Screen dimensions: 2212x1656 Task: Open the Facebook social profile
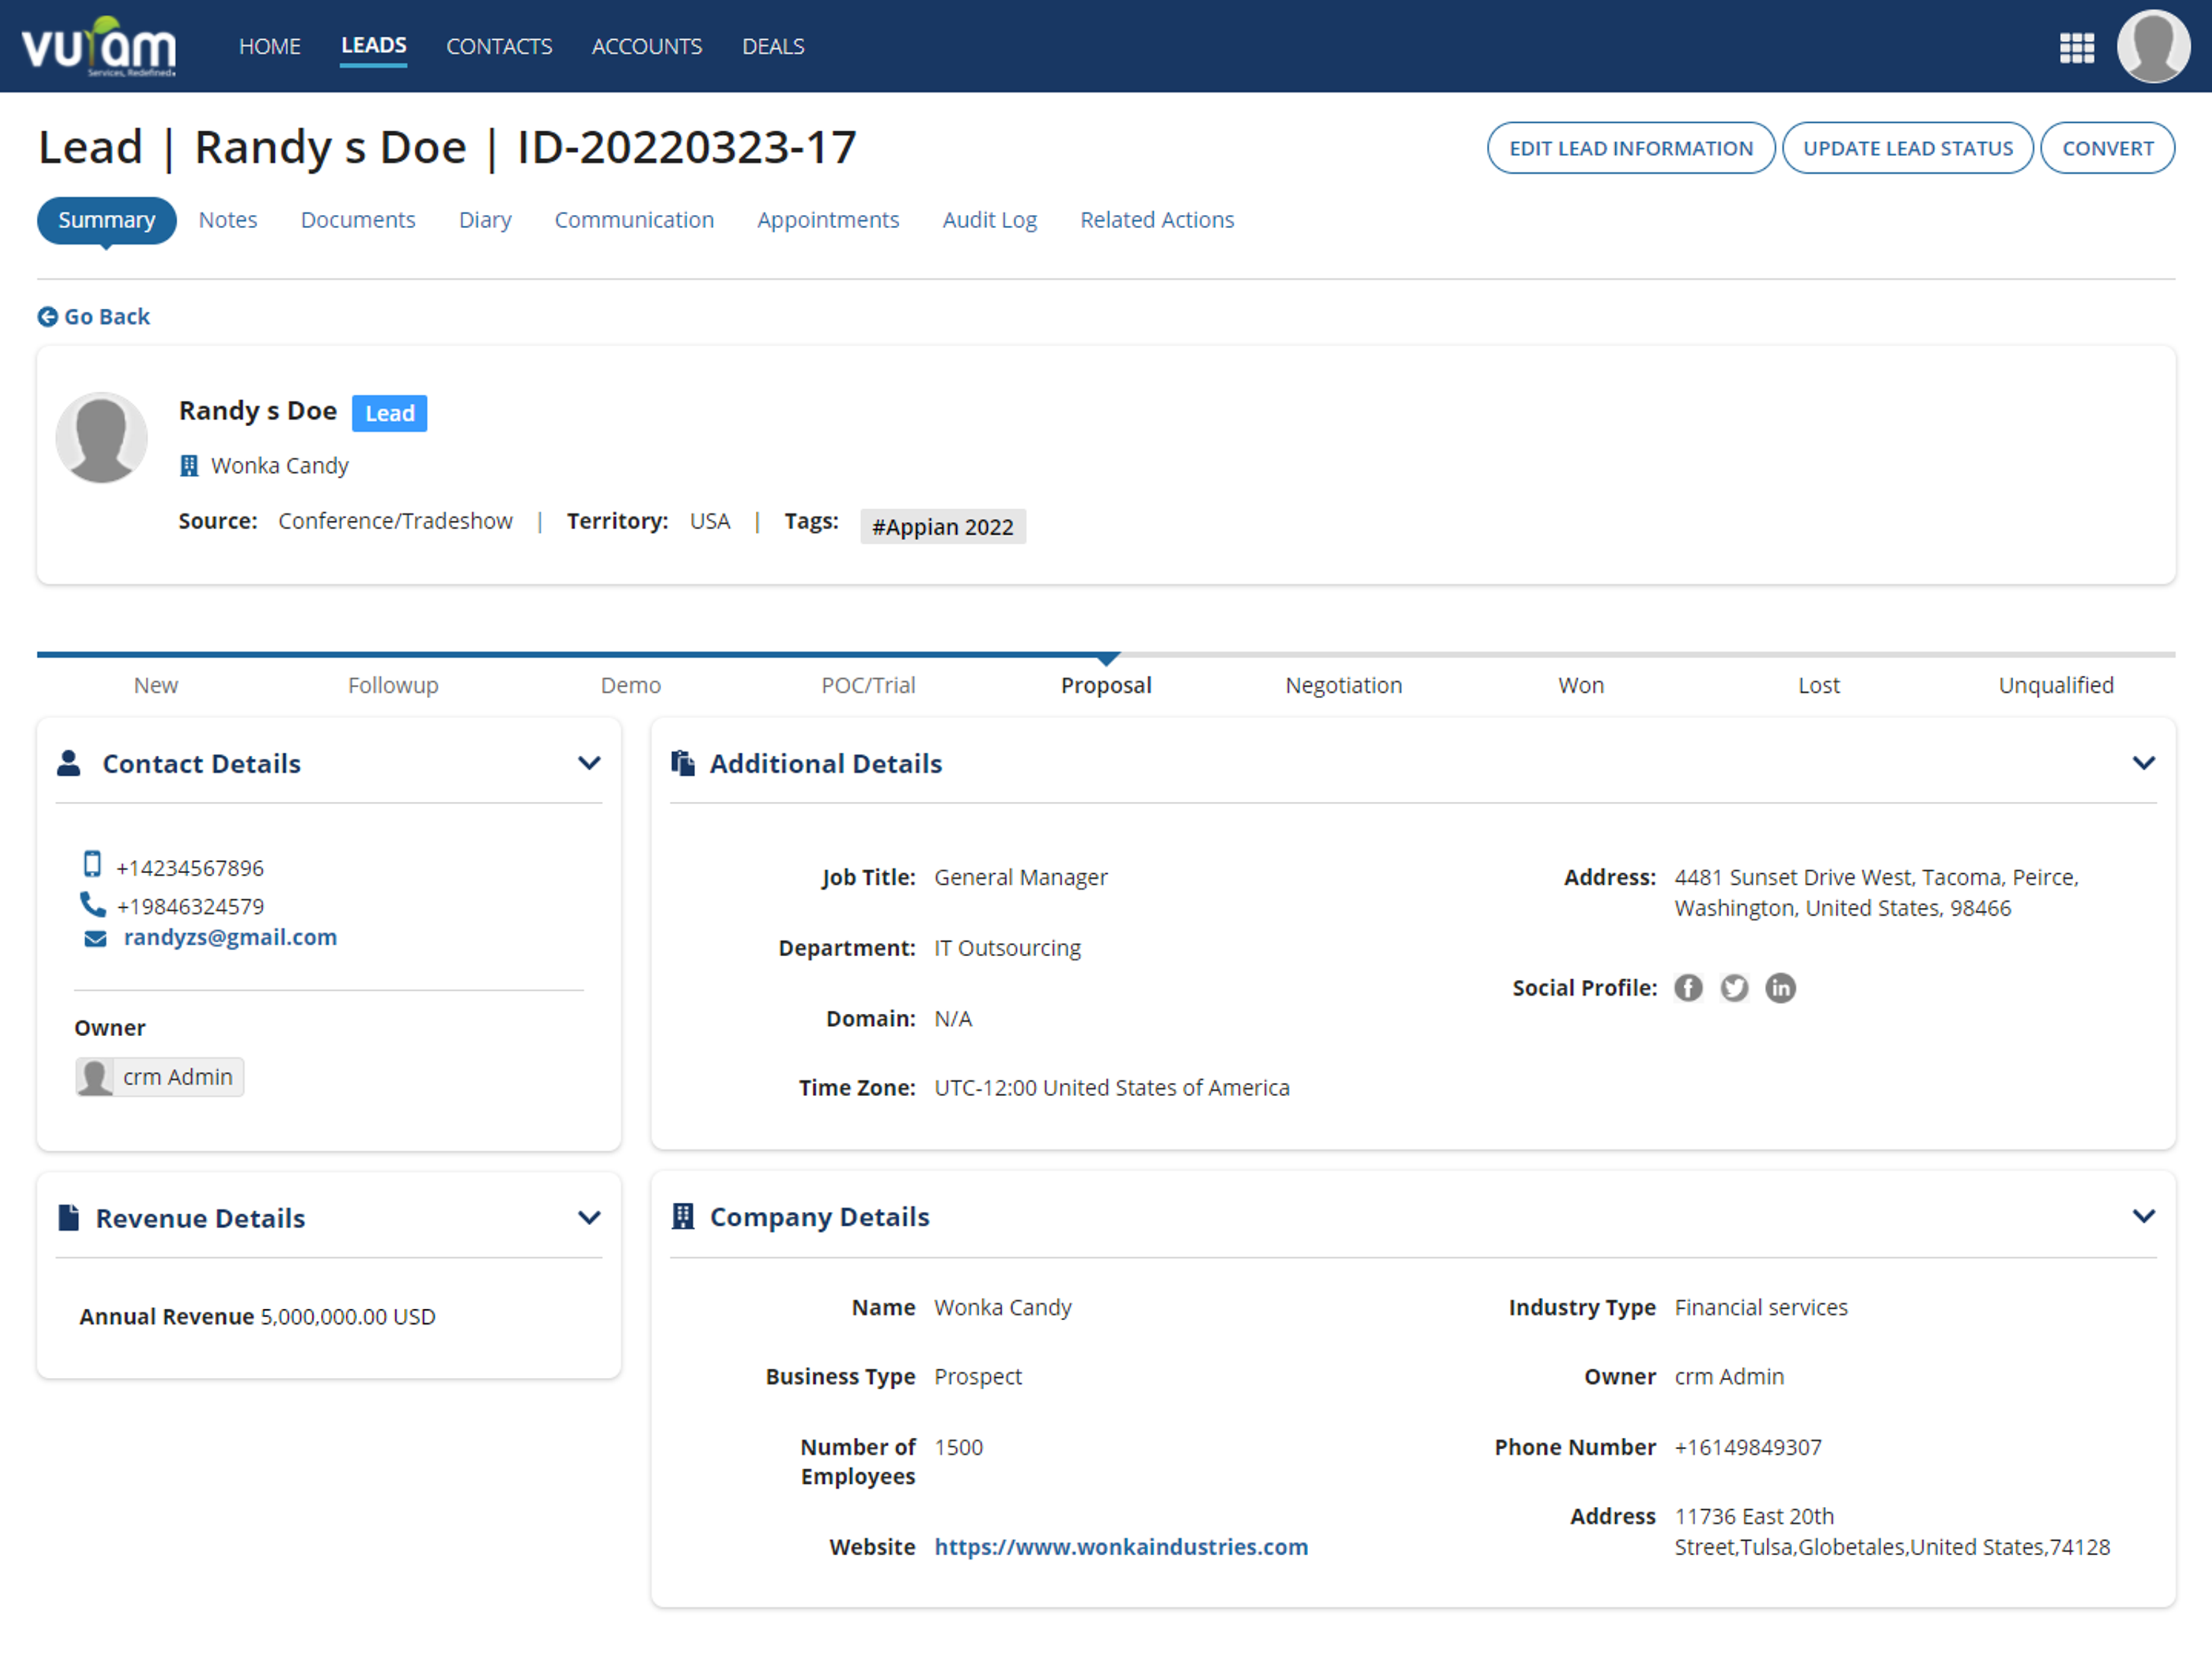1688,988
